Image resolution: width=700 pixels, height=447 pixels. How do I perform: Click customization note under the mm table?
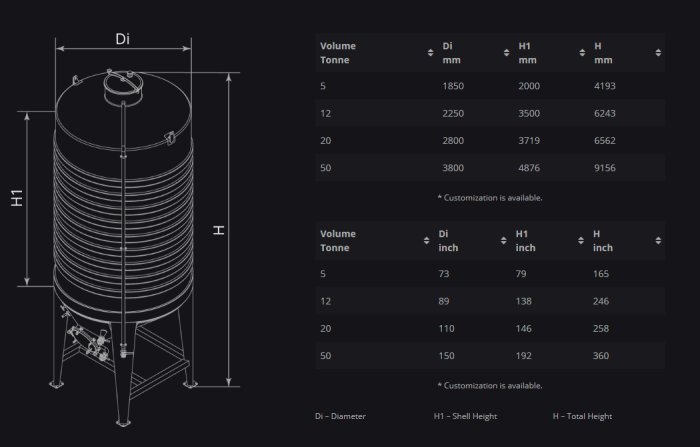coord(490,197)
